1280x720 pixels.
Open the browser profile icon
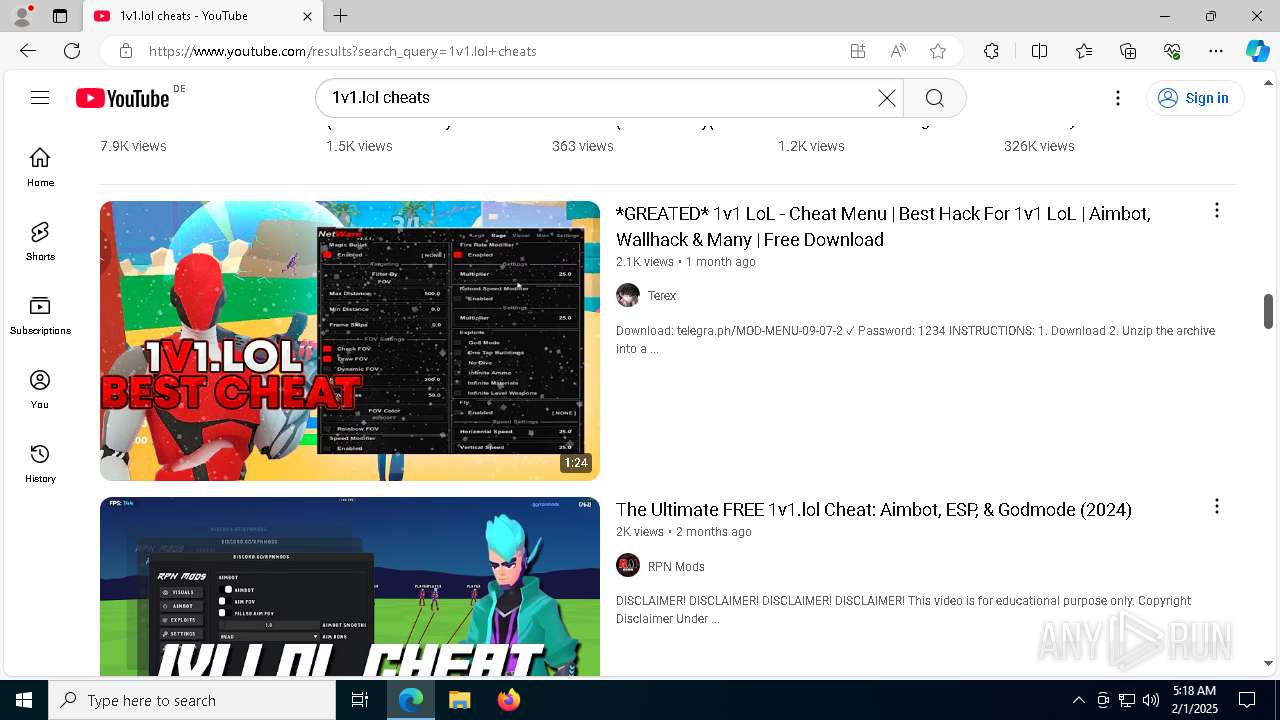(x=22, y=16)
